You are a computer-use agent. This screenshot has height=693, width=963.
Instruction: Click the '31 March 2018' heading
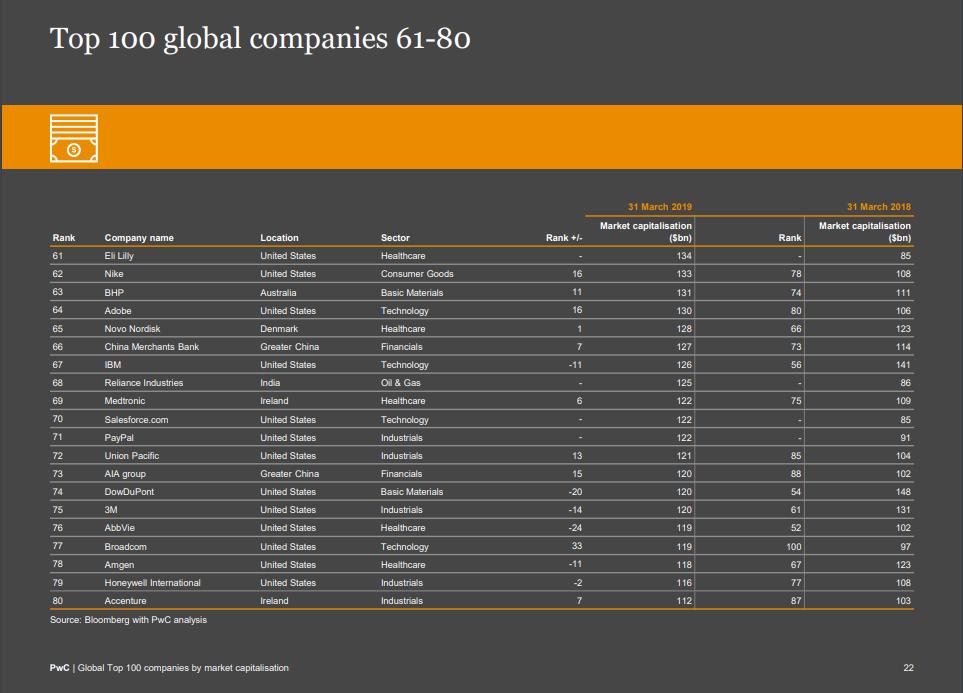pyautogui.click(x=879, y=207)
